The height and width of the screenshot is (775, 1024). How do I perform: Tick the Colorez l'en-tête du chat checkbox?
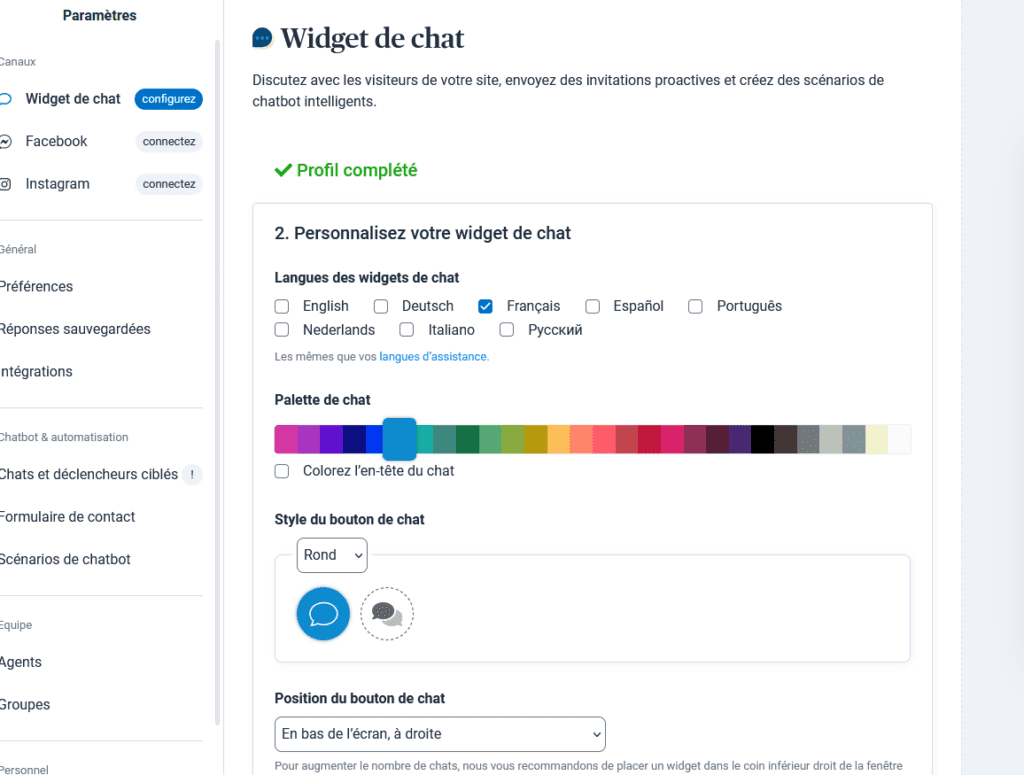coord(281,471)
